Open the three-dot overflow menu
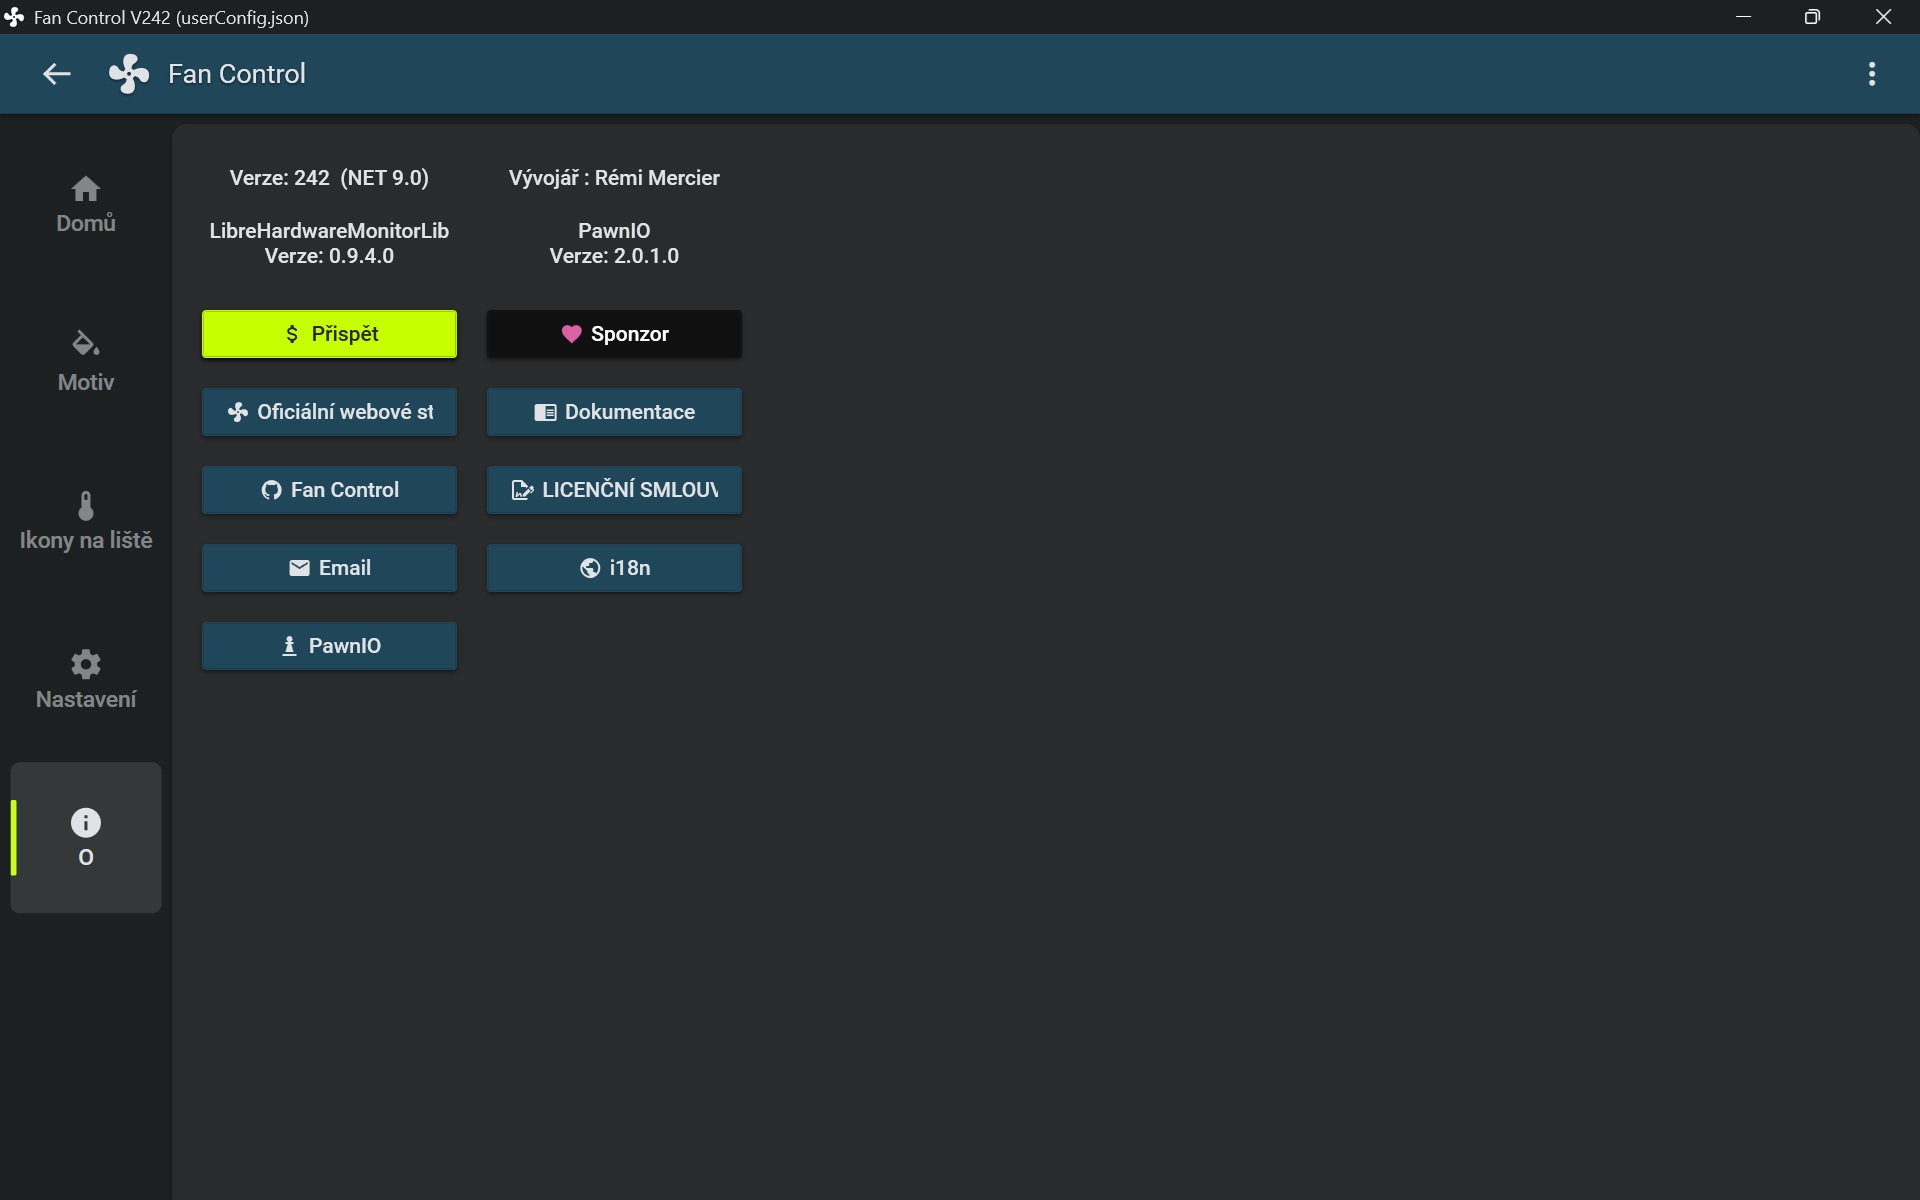The image size is (1920, 1200). 1871,74
